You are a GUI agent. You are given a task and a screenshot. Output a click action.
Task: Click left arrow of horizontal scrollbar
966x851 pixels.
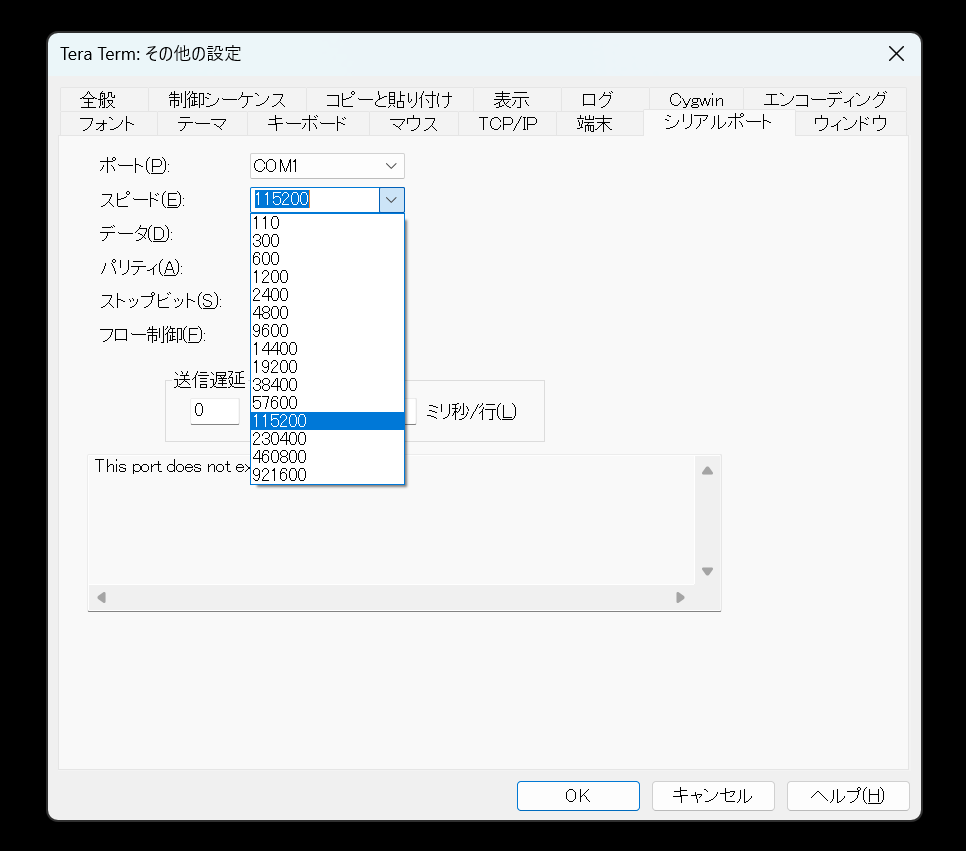(102, 597)
